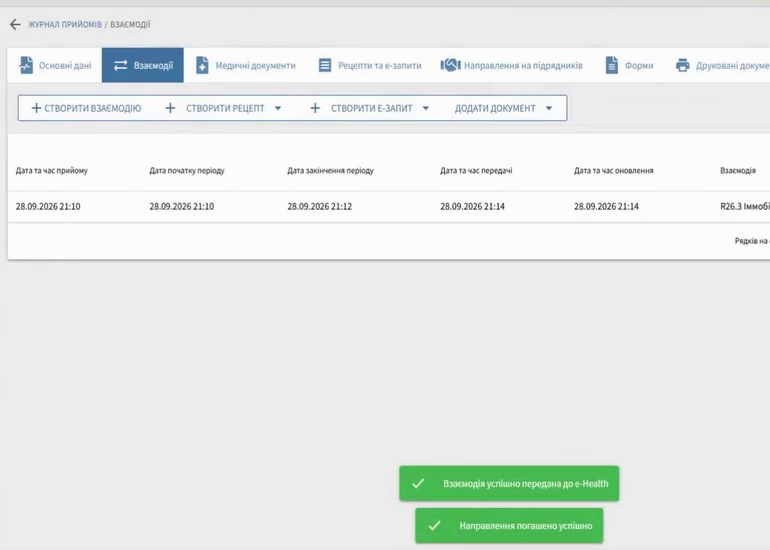Click the Взаємодії swap arrows icon

[120, 65]
